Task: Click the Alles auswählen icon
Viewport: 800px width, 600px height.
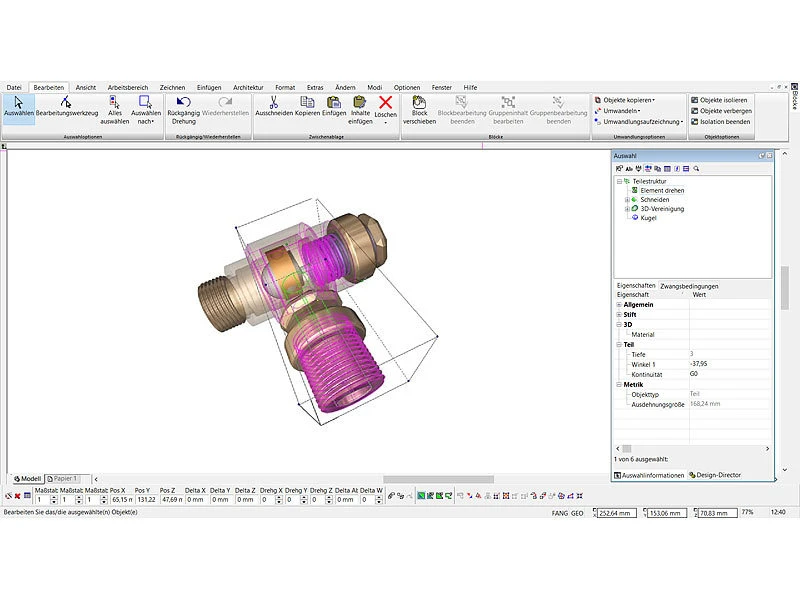Action: (114, 102)
